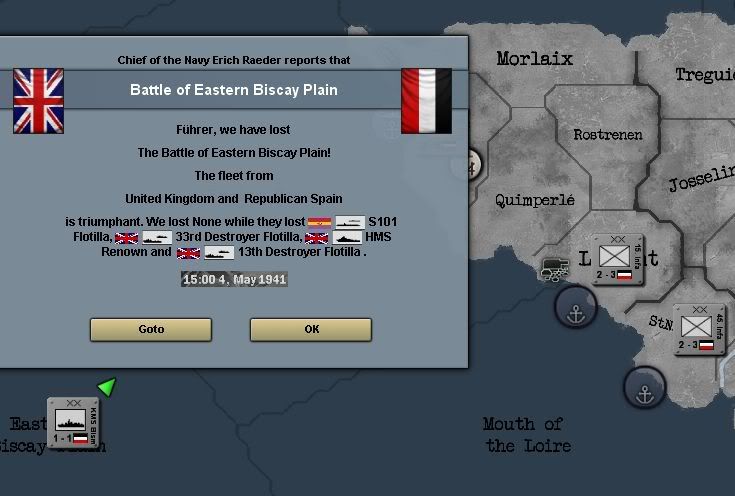The height and width of the screenshot is (496, 735).
Task: Click the battlecruiser icon for HMS Renown
Action: tap(347, 238)
